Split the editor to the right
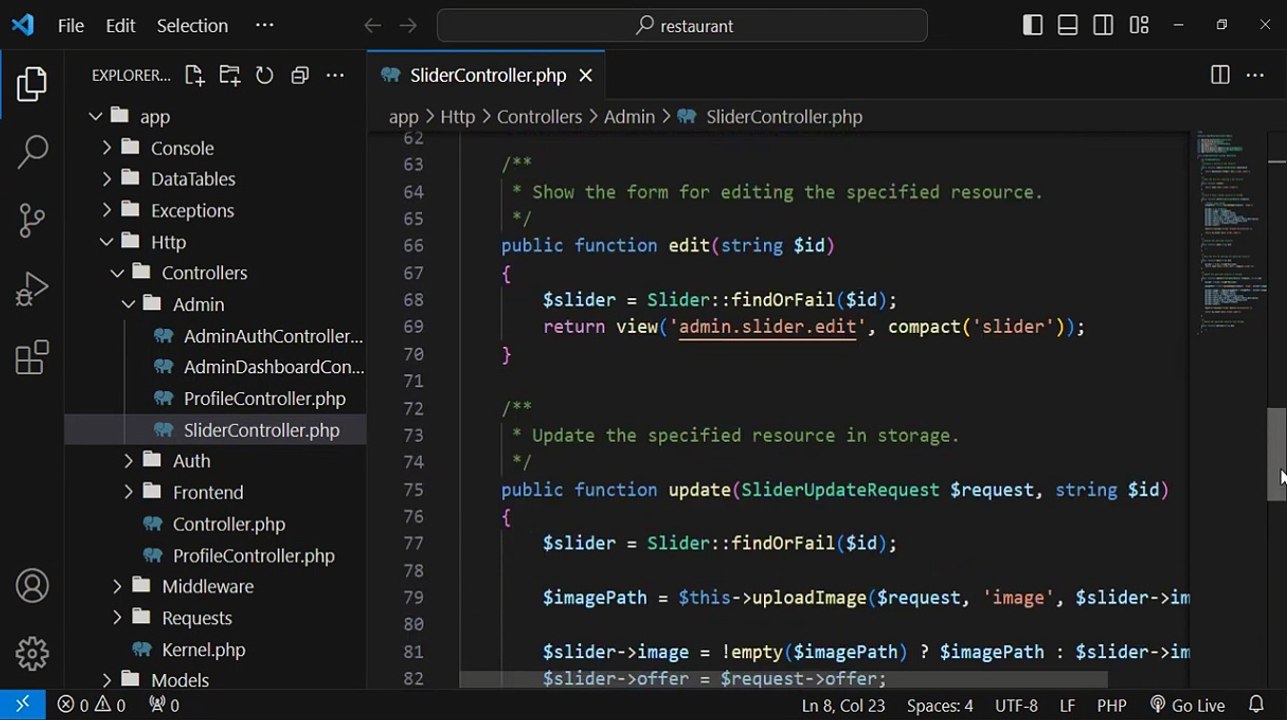 [x=1220, y=75]
